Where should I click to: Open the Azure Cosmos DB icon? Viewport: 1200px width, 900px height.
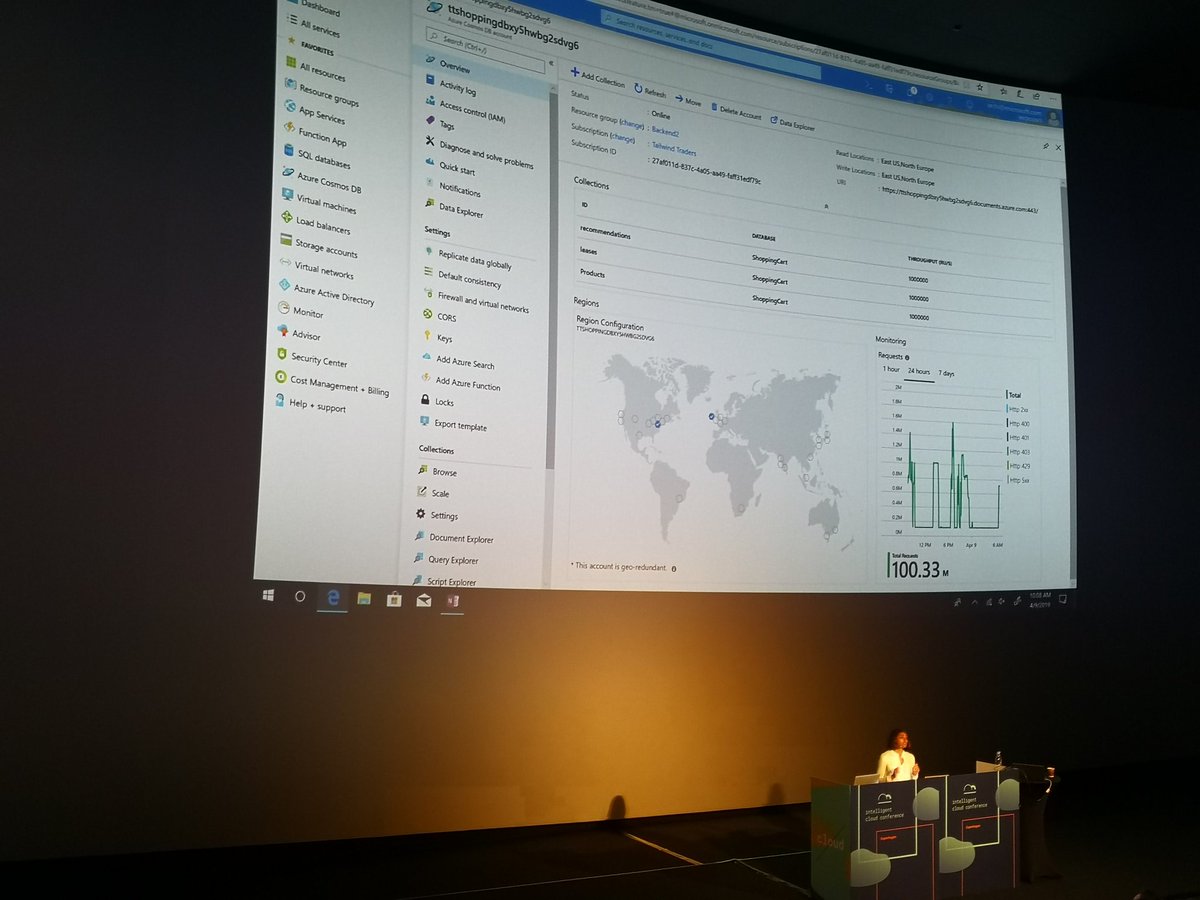(x=288, y=173)
